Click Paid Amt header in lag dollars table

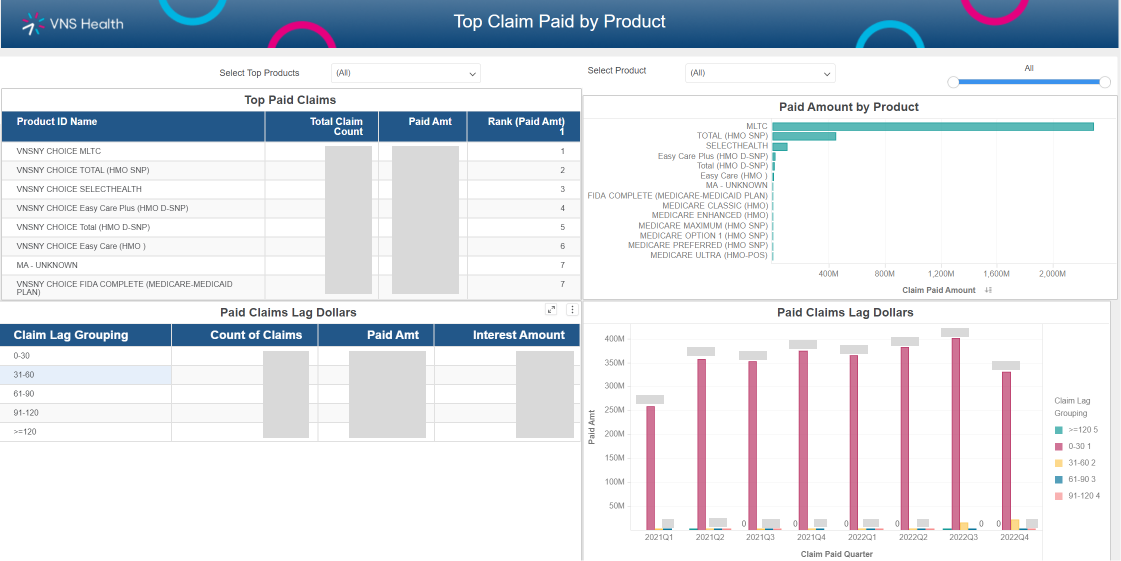pyautogui.click(x=376, y=335)
